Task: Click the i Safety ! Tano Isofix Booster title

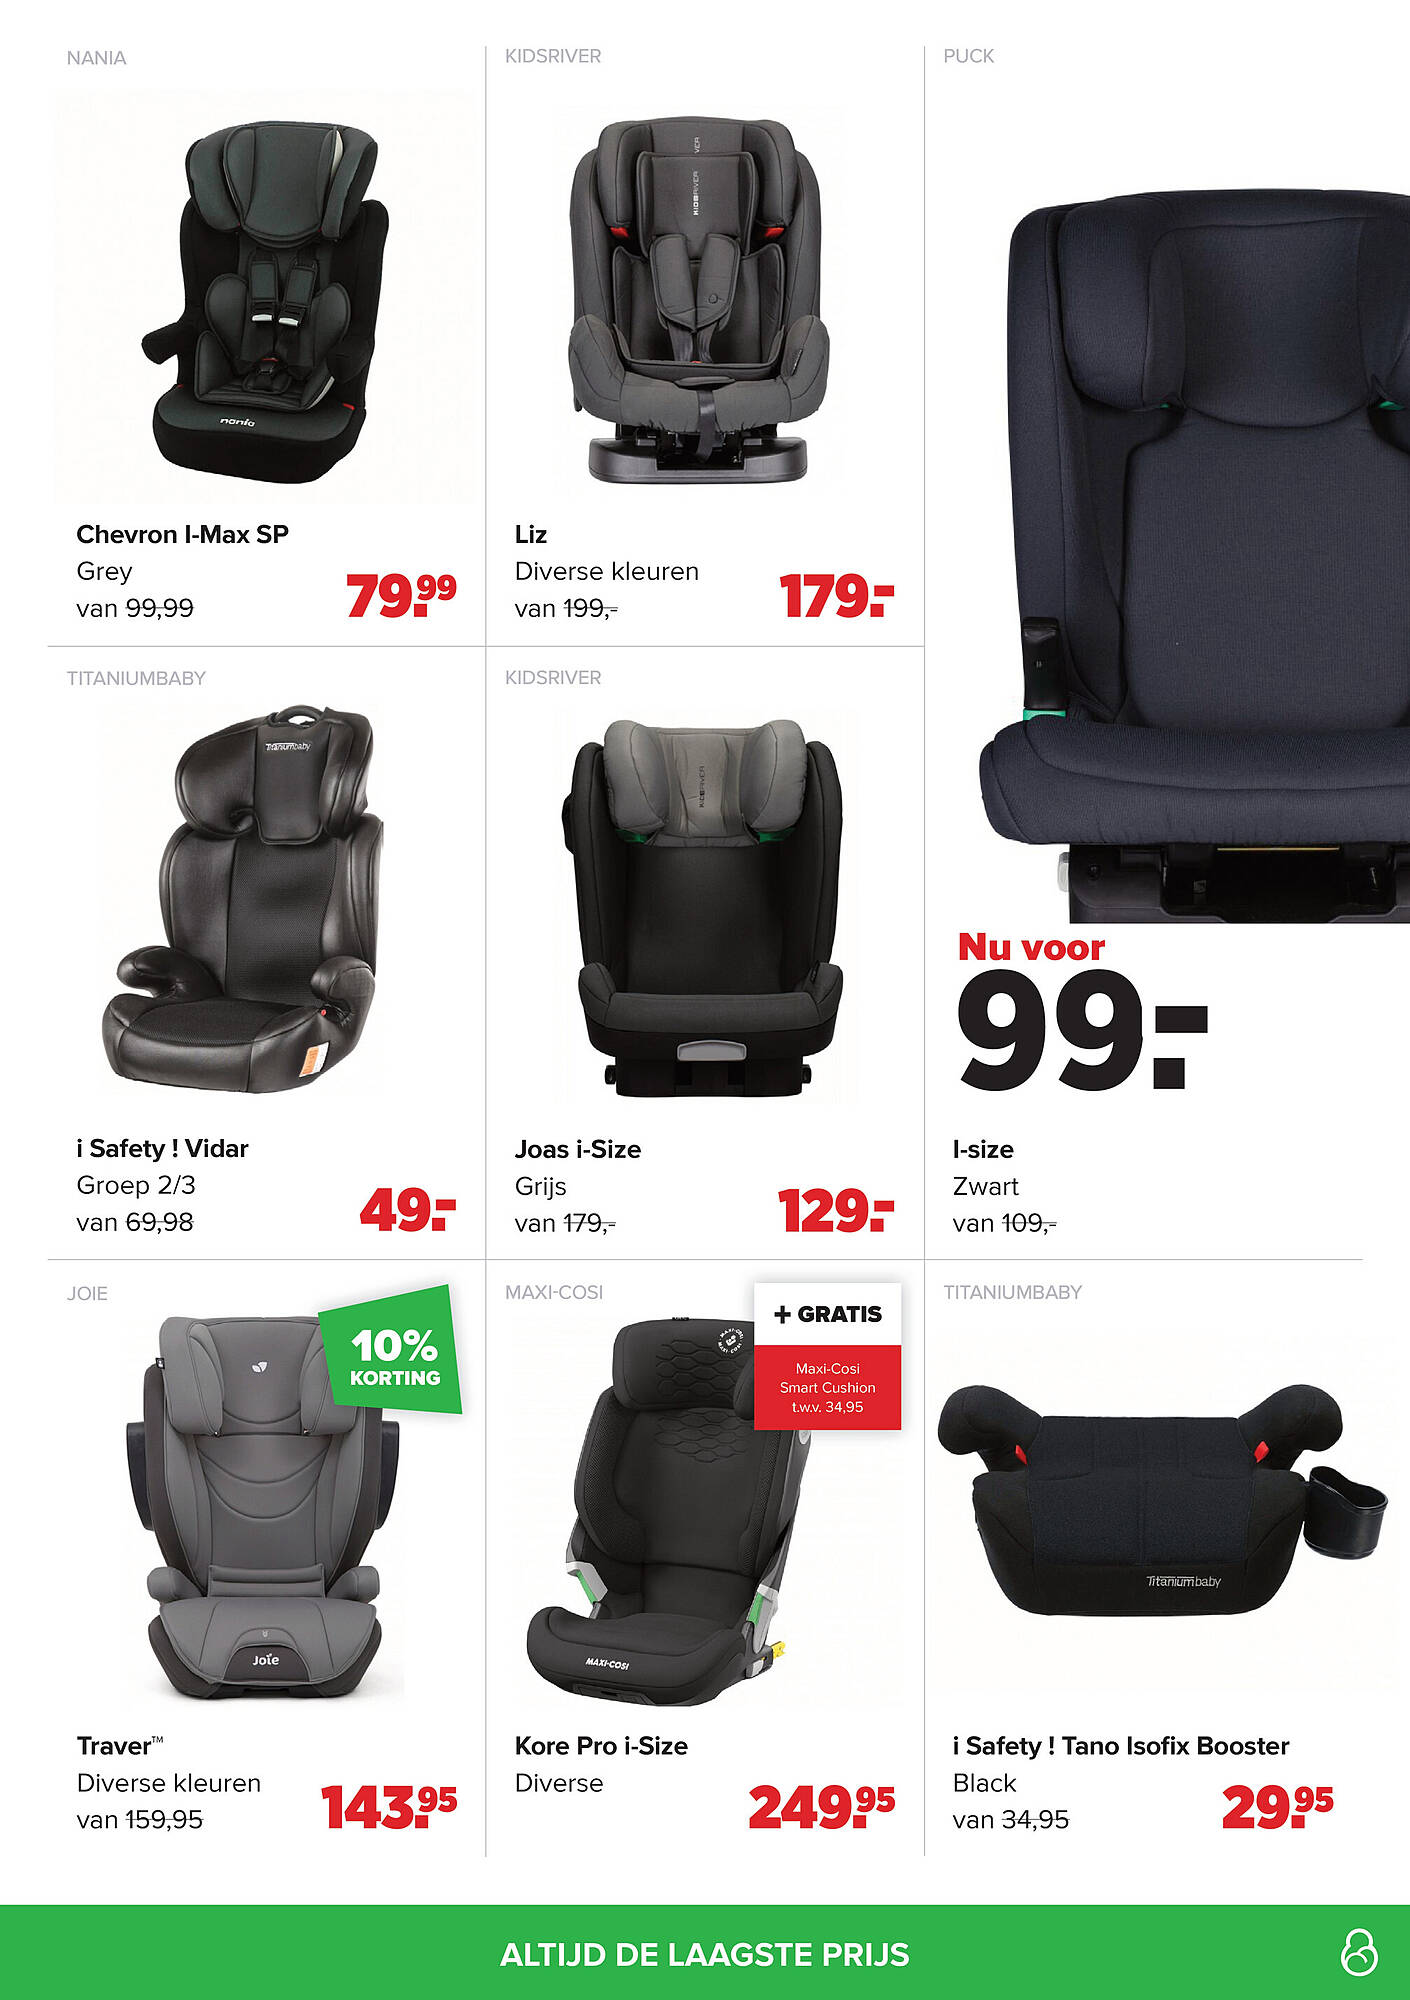Action: click(1120, 1746)
